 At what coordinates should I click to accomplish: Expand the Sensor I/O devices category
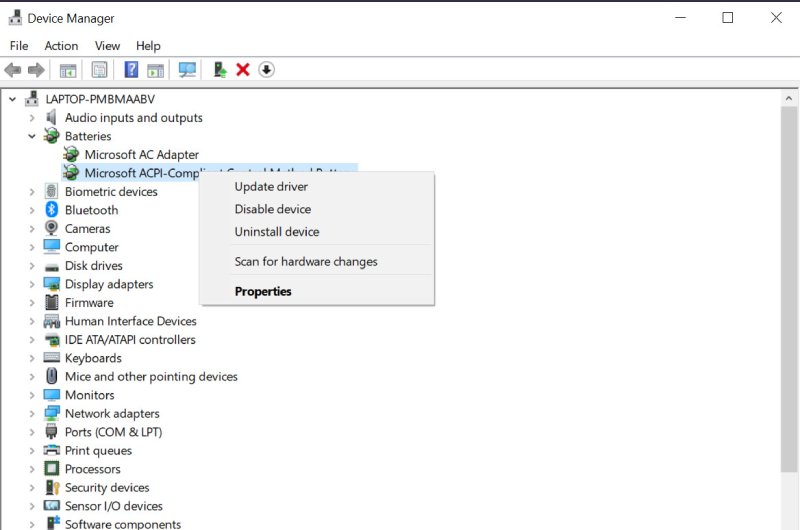[x=32, y=506]
